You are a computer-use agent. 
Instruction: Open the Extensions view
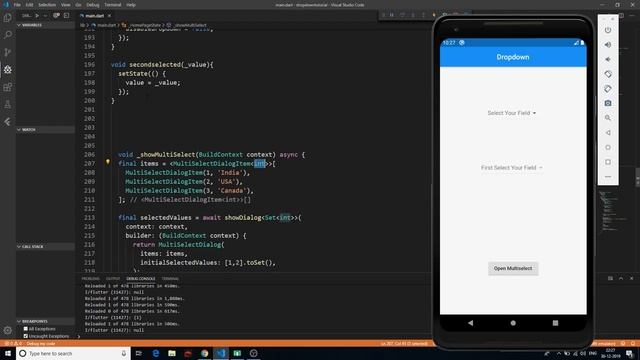pos(7,87)
